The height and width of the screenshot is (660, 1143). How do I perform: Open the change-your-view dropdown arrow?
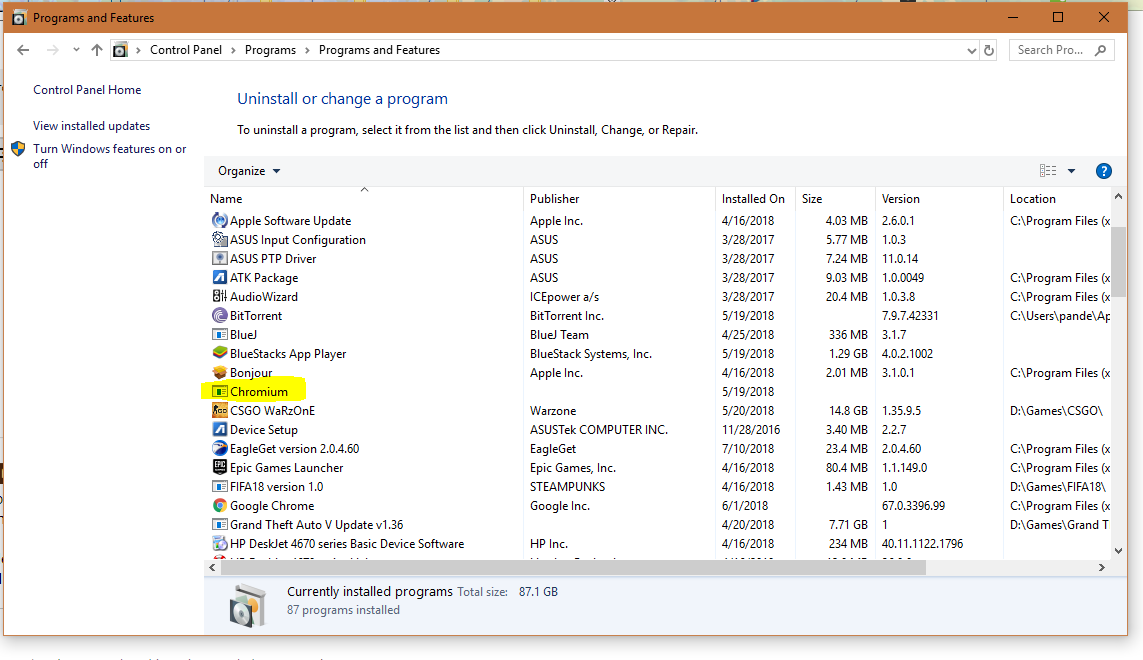pyautogui.click(x=1072, y=170)
